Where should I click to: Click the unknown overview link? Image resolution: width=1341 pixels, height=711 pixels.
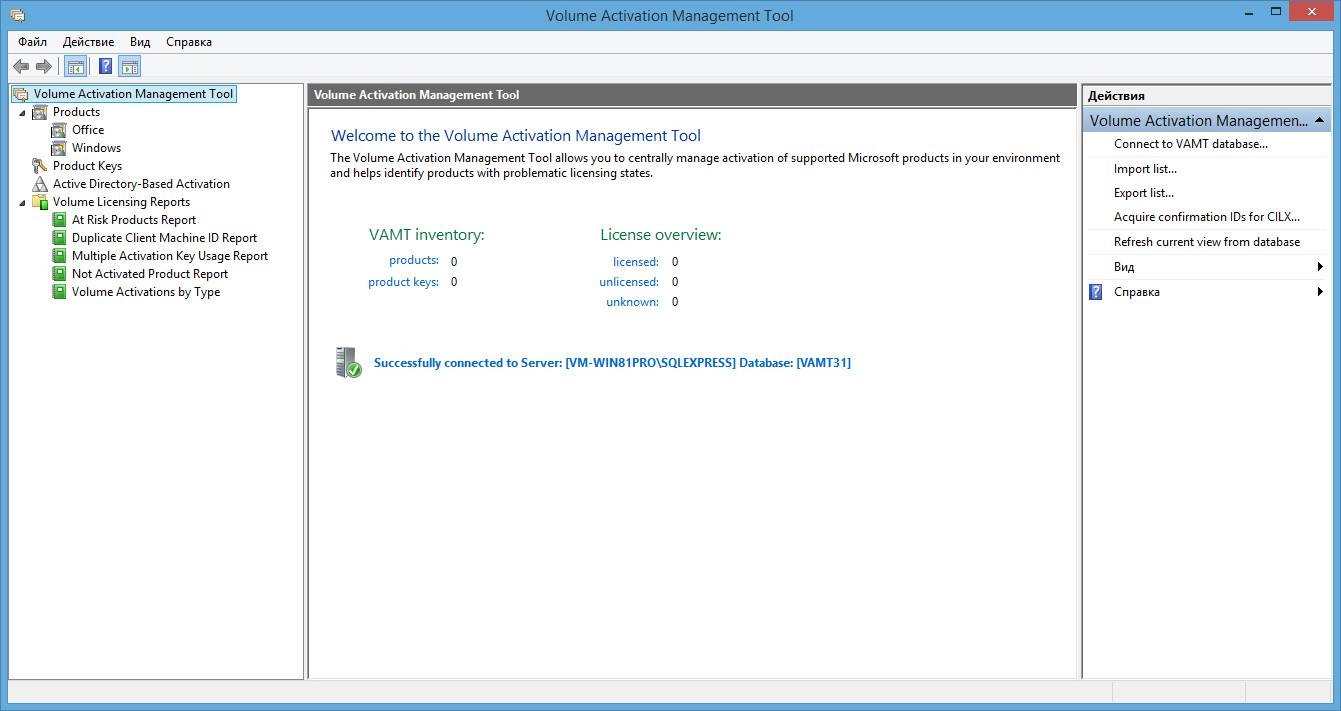(x=632, y=302)
